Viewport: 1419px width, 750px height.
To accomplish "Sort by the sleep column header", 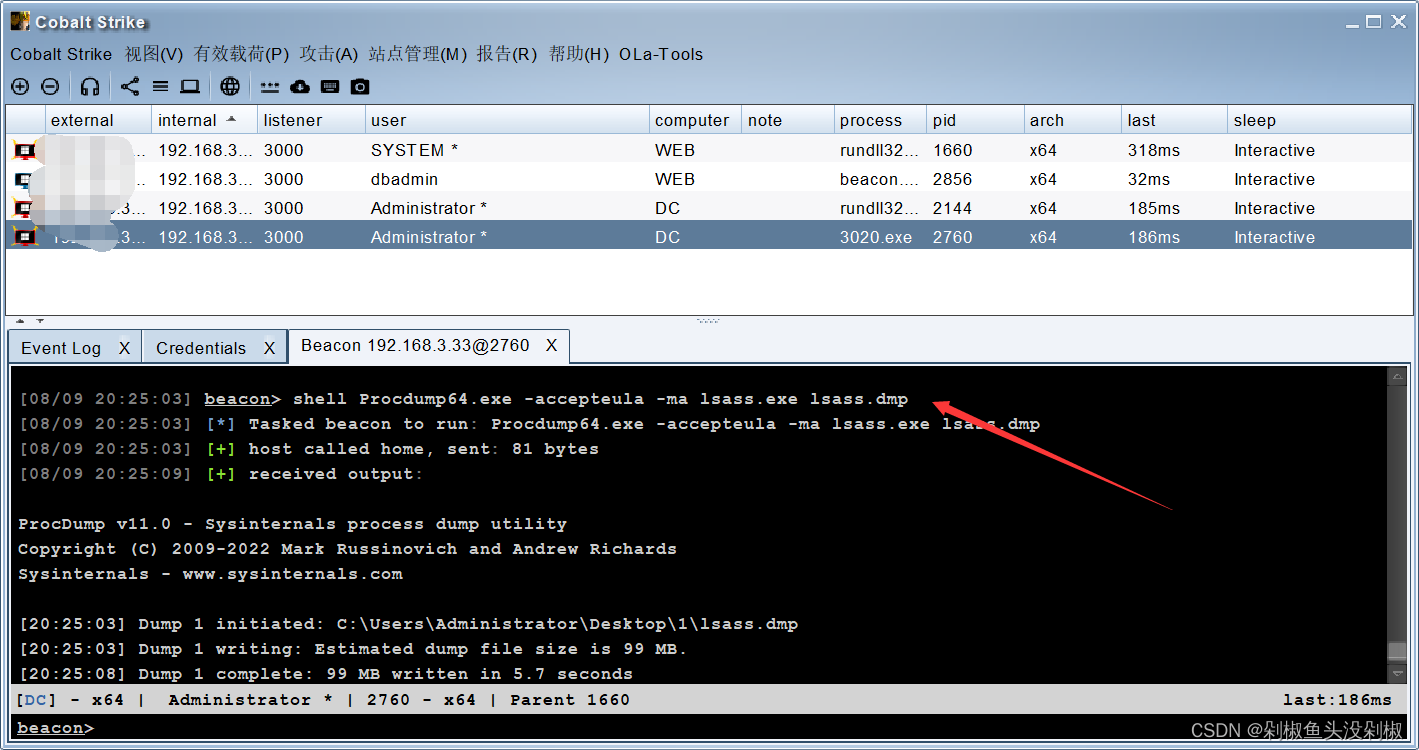I will click(x=1320, y=120).
